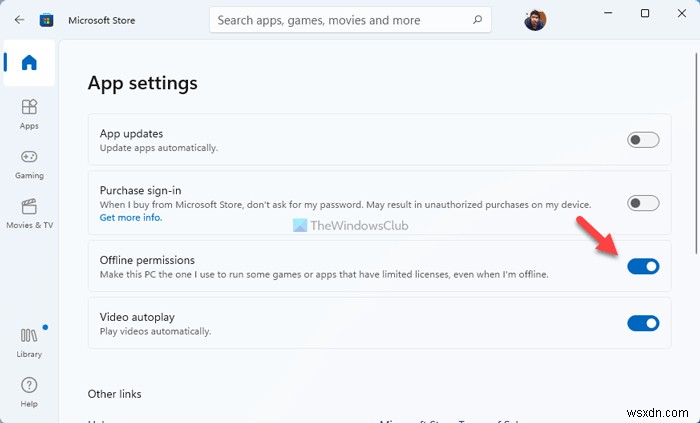Open the user profile avatar

(535, 20)
